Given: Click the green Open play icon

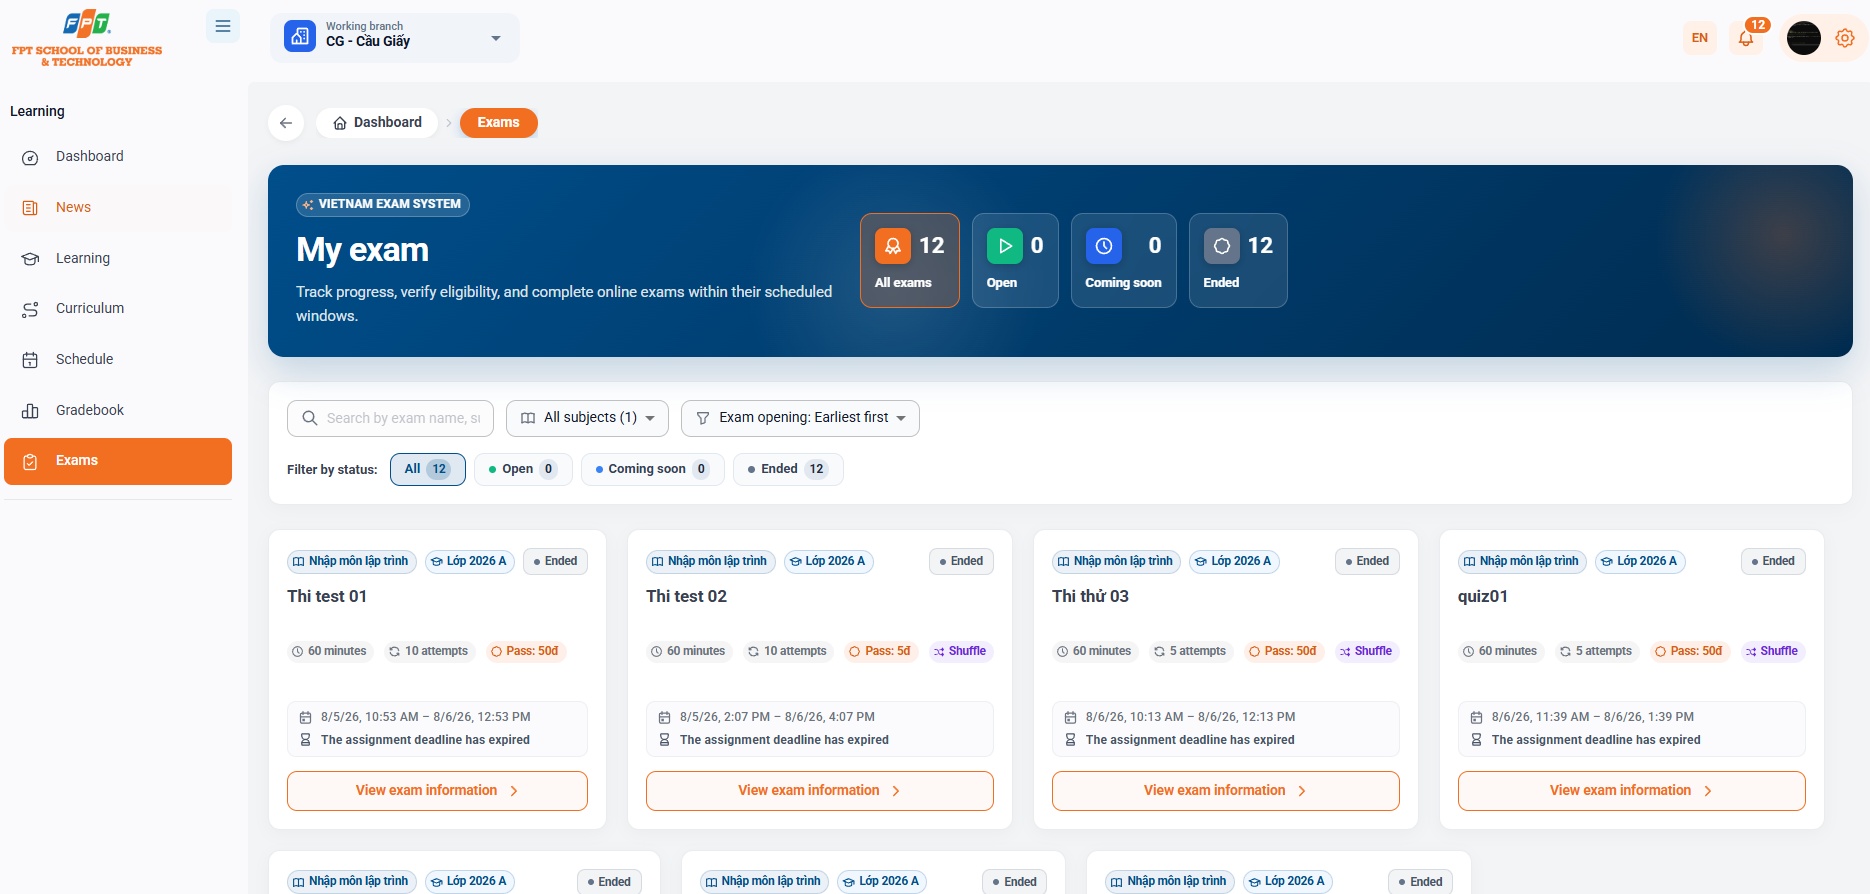Looking at the screenshot, I should click(1005, 246).
